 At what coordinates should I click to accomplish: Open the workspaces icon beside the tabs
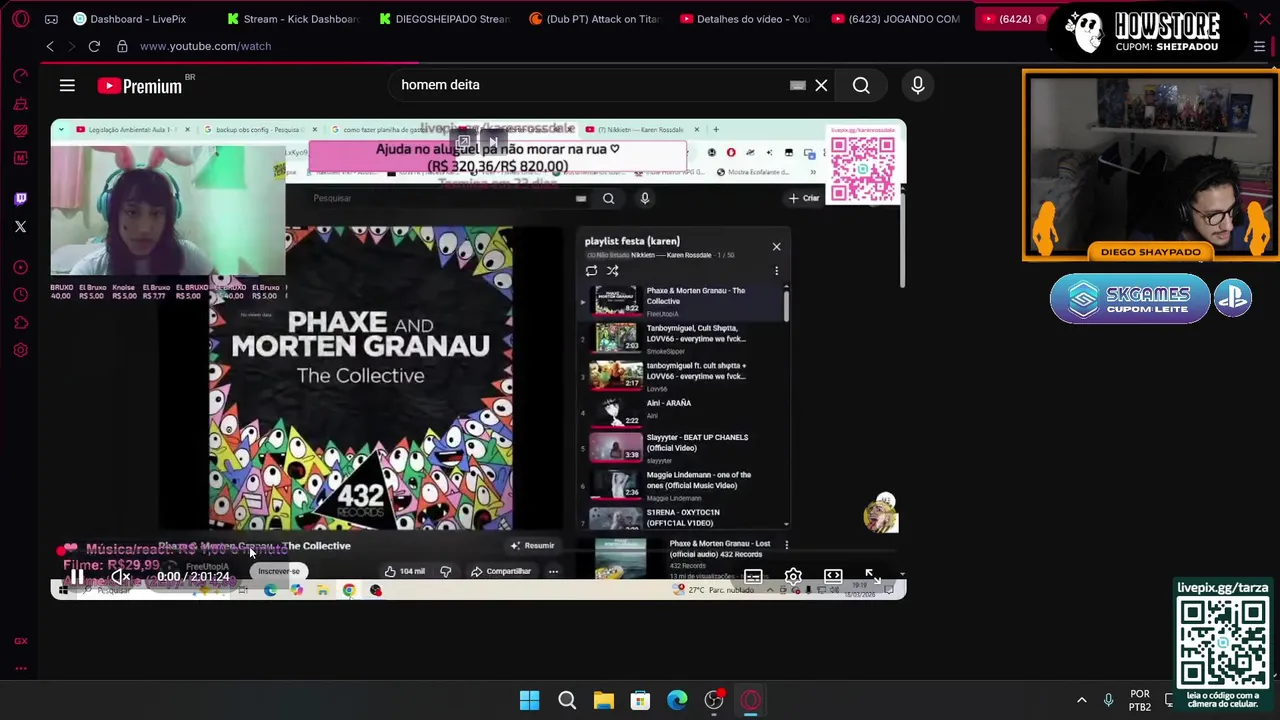point(51,19)
